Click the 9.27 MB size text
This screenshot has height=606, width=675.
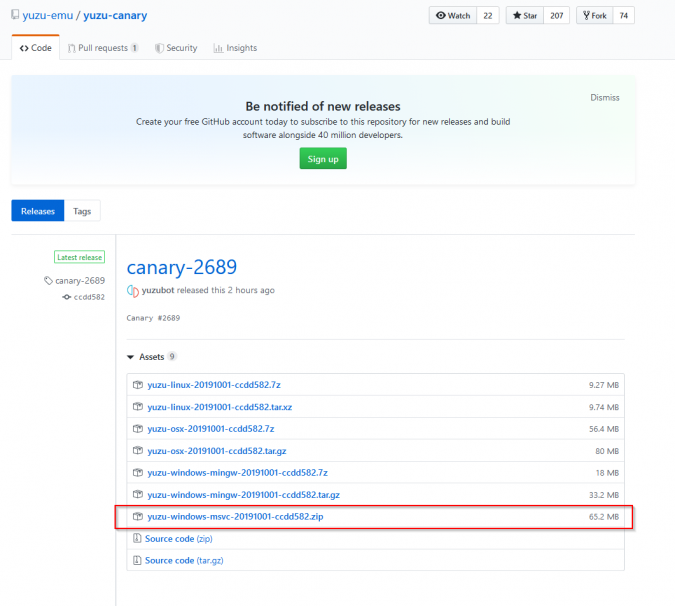(604, 385)
